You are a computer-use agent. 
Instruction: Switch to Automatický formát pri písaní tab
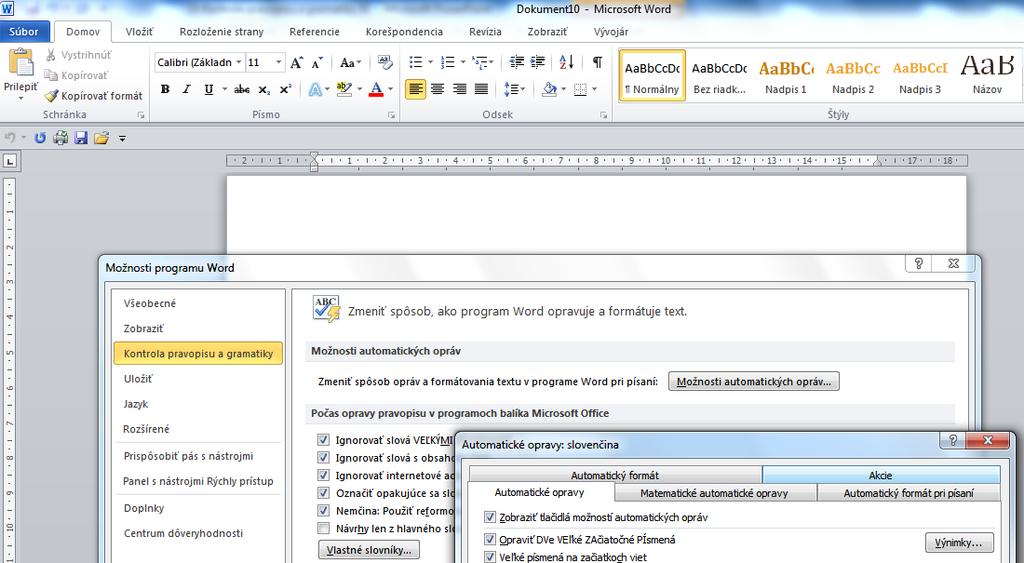pyautogui.click(x=908, y=493)
